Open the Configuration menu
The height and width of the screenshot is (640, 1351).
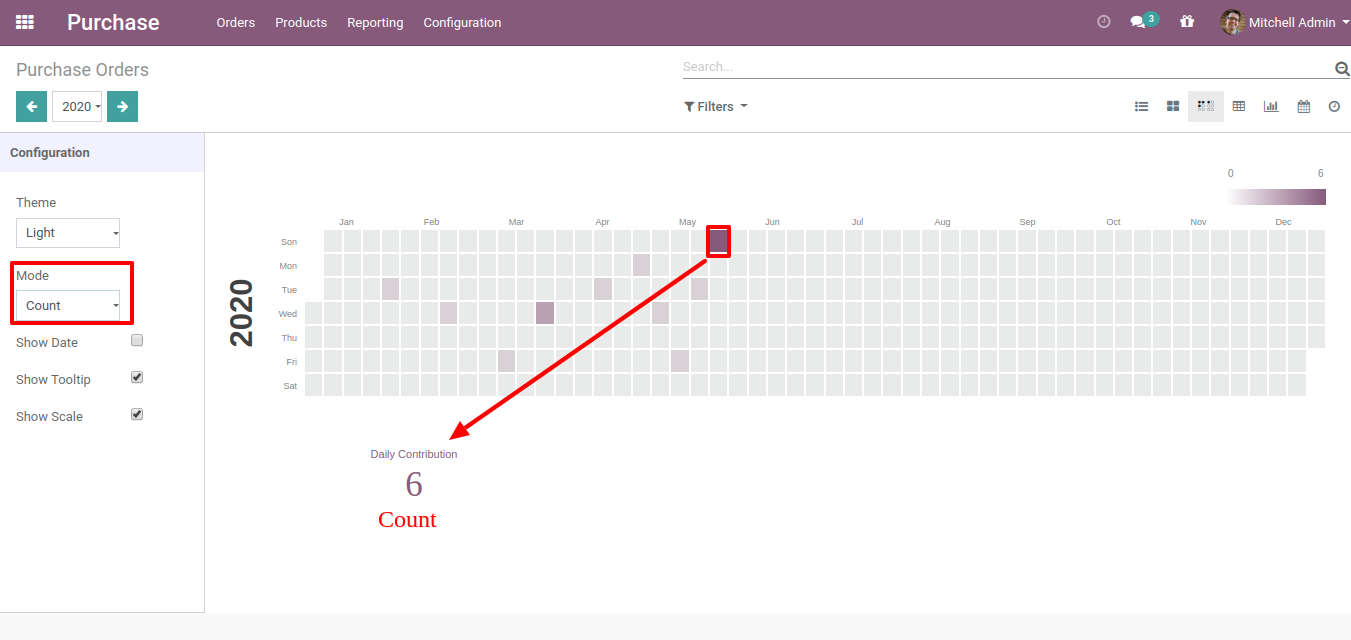tap(462, 22)
